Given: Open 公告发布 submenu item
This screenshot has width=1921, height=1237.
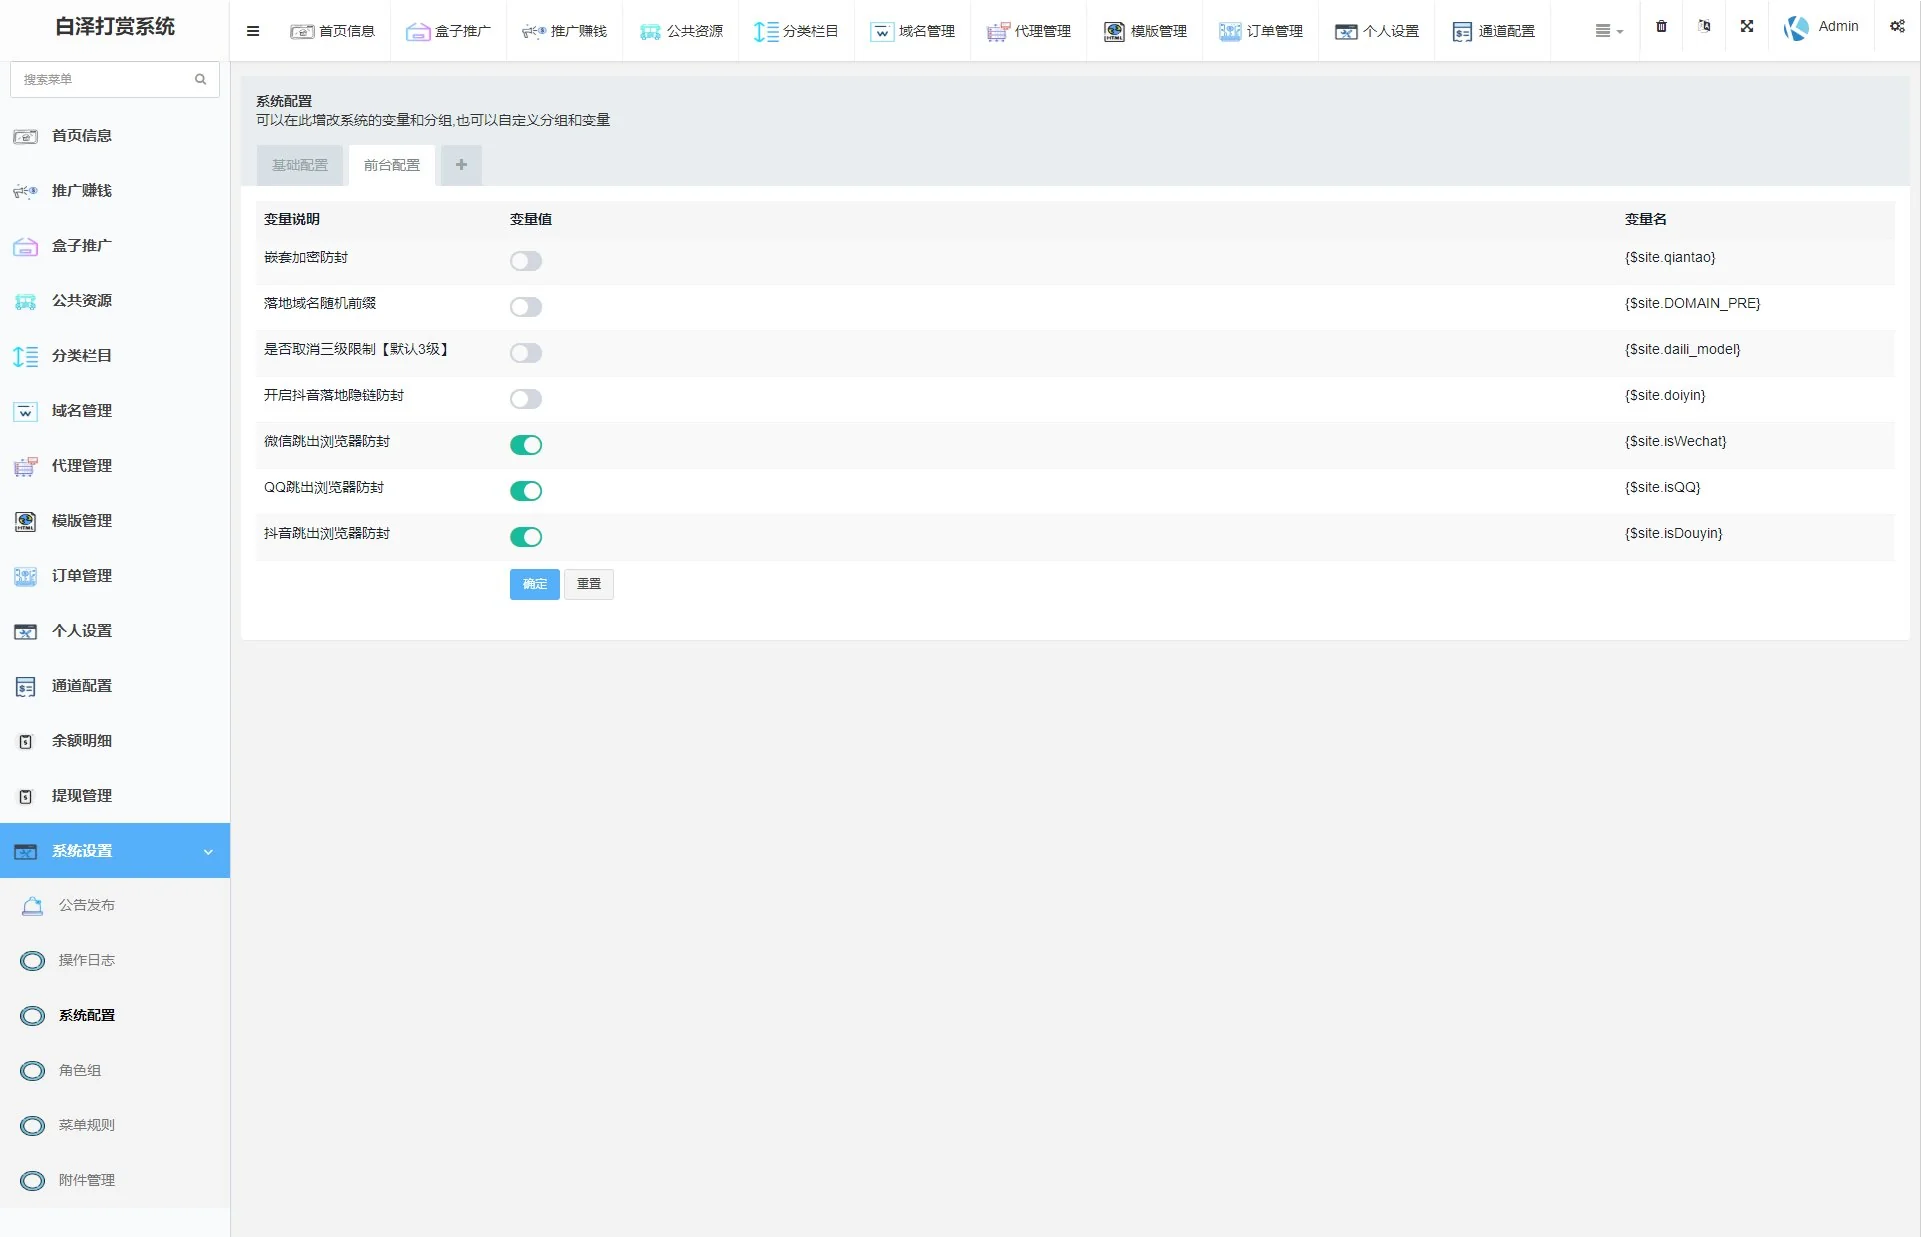Looking at the screenshot, I should click(87, 905).
